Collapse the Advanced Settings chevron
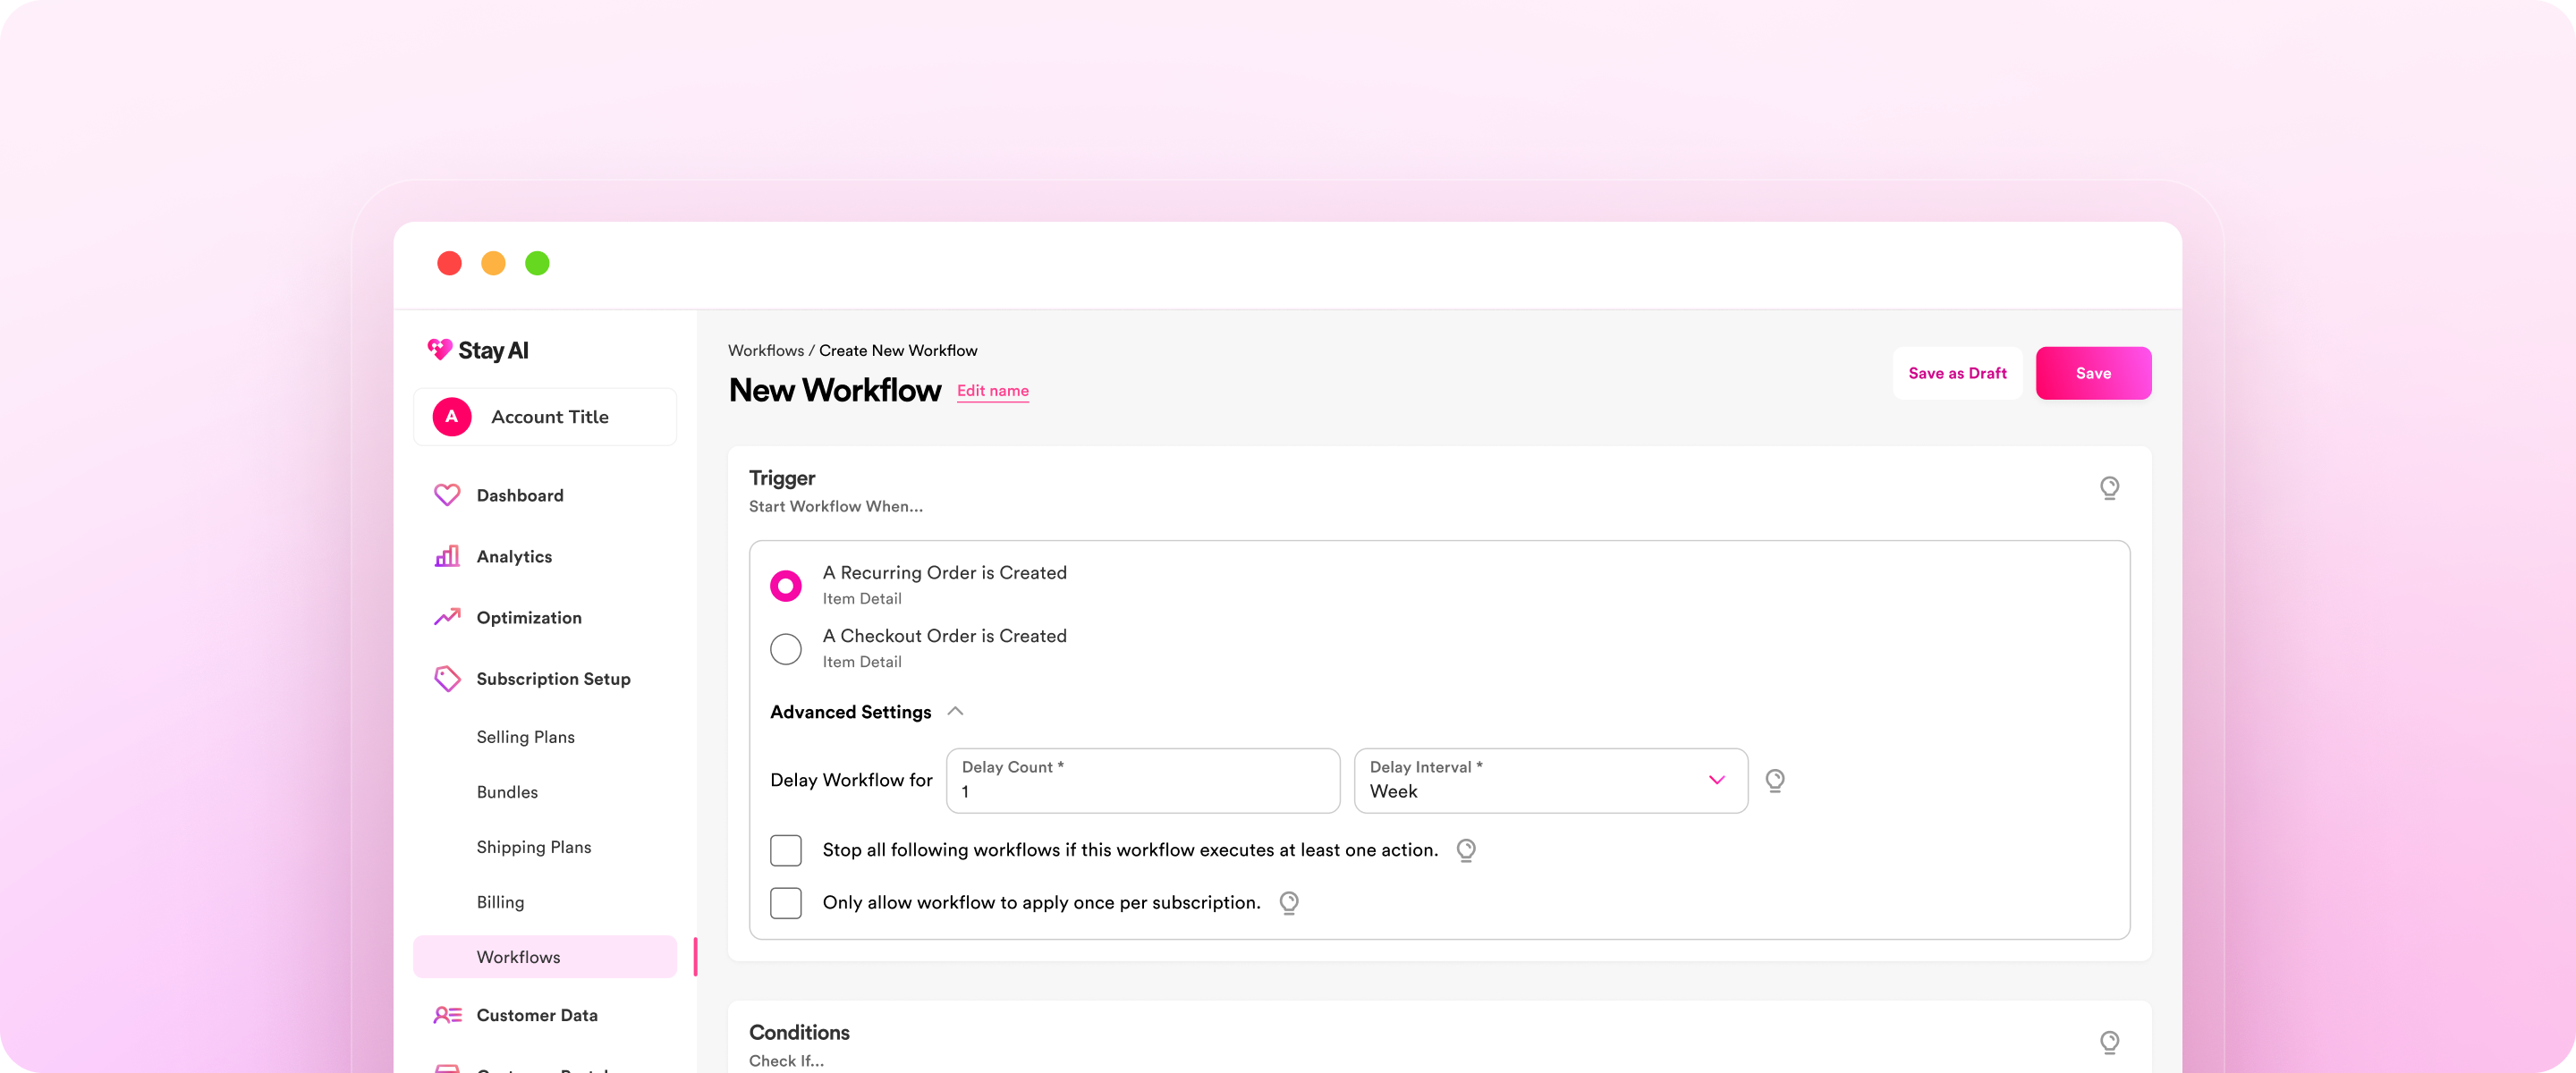2576x1073 pixels. [955, 711]
